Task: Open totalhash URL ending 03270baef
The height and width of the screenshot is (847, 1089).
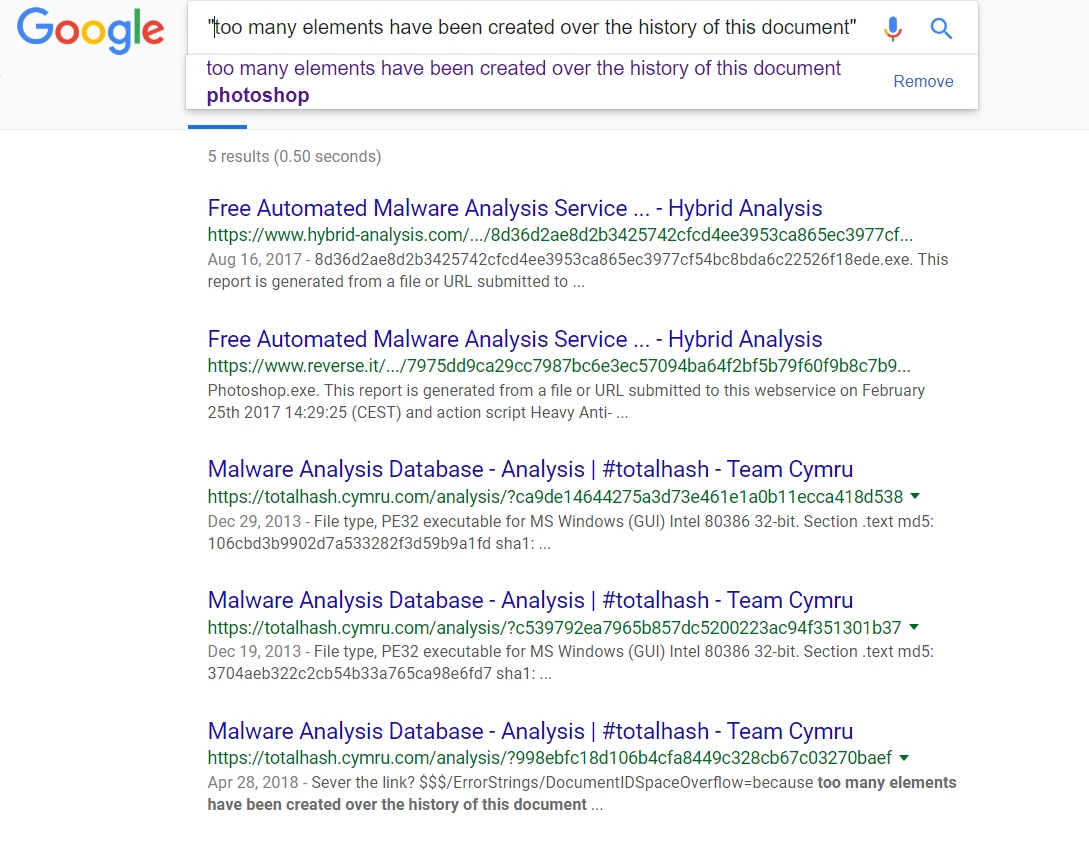Action: point(549,758)
